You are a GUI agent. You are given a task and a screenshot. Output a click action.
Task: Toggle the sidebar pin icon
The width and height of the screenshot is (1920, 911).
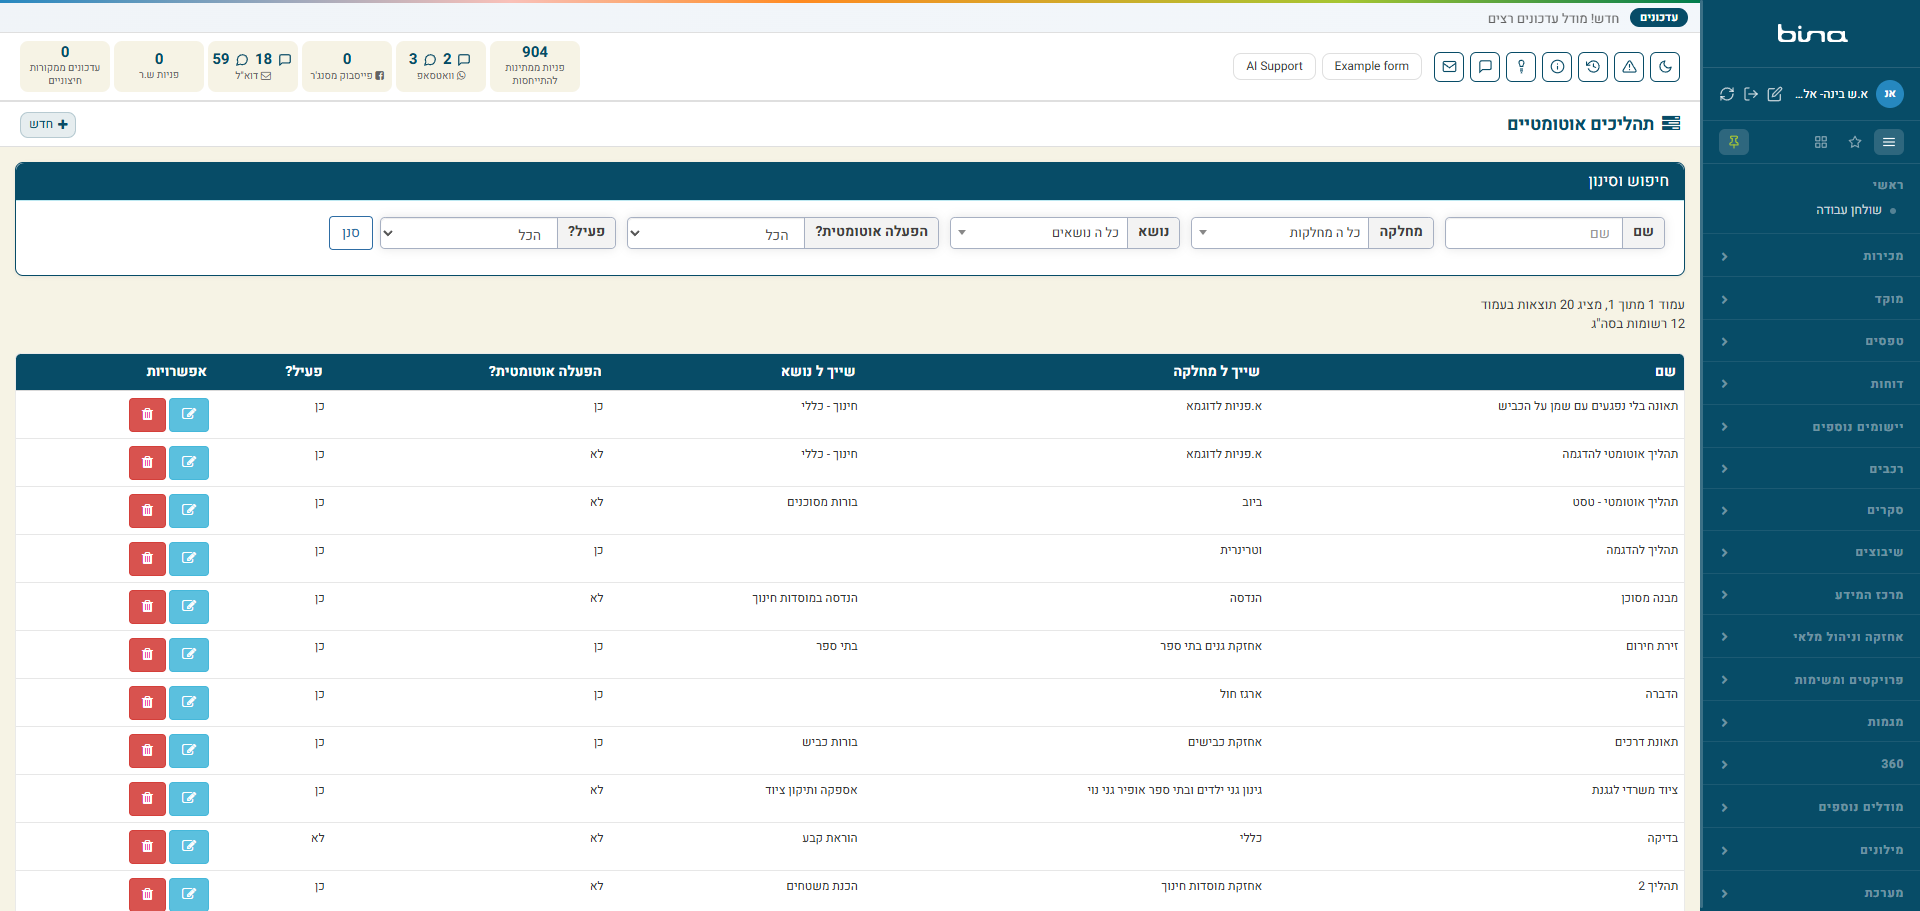[x=1734, y=142]
